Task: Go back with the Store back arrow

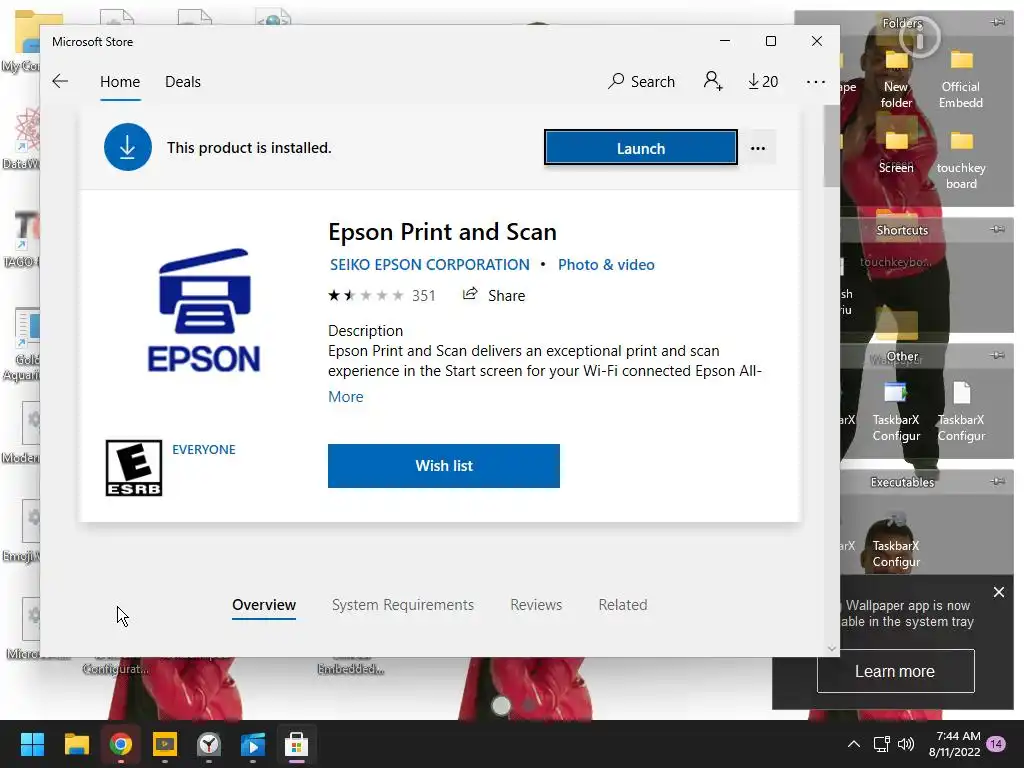Action: [x=60, y=81]
